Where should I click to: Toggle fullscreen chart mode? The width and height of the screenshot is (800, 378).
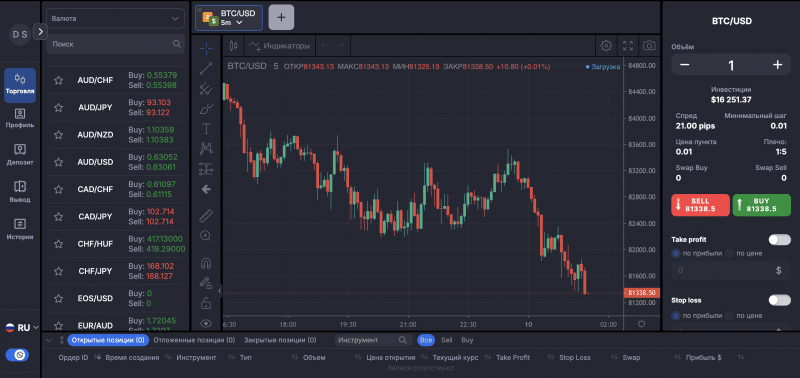click(x=628, y=46)
